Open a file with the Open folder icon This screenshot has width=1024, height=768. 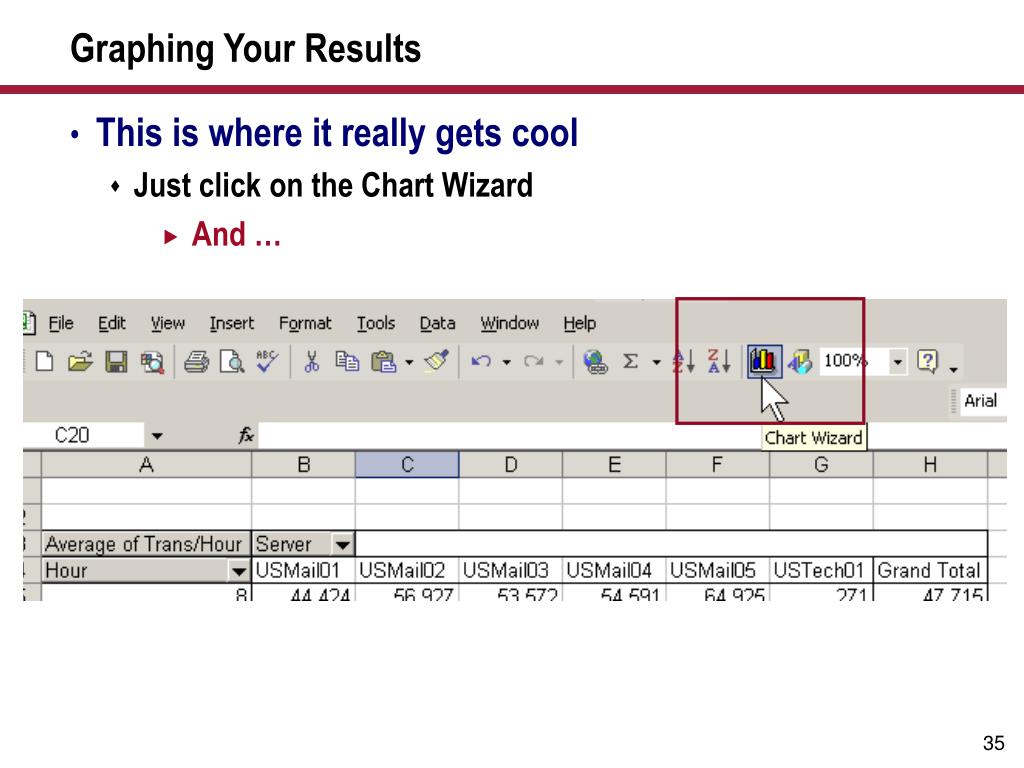[x=80, y=361]
